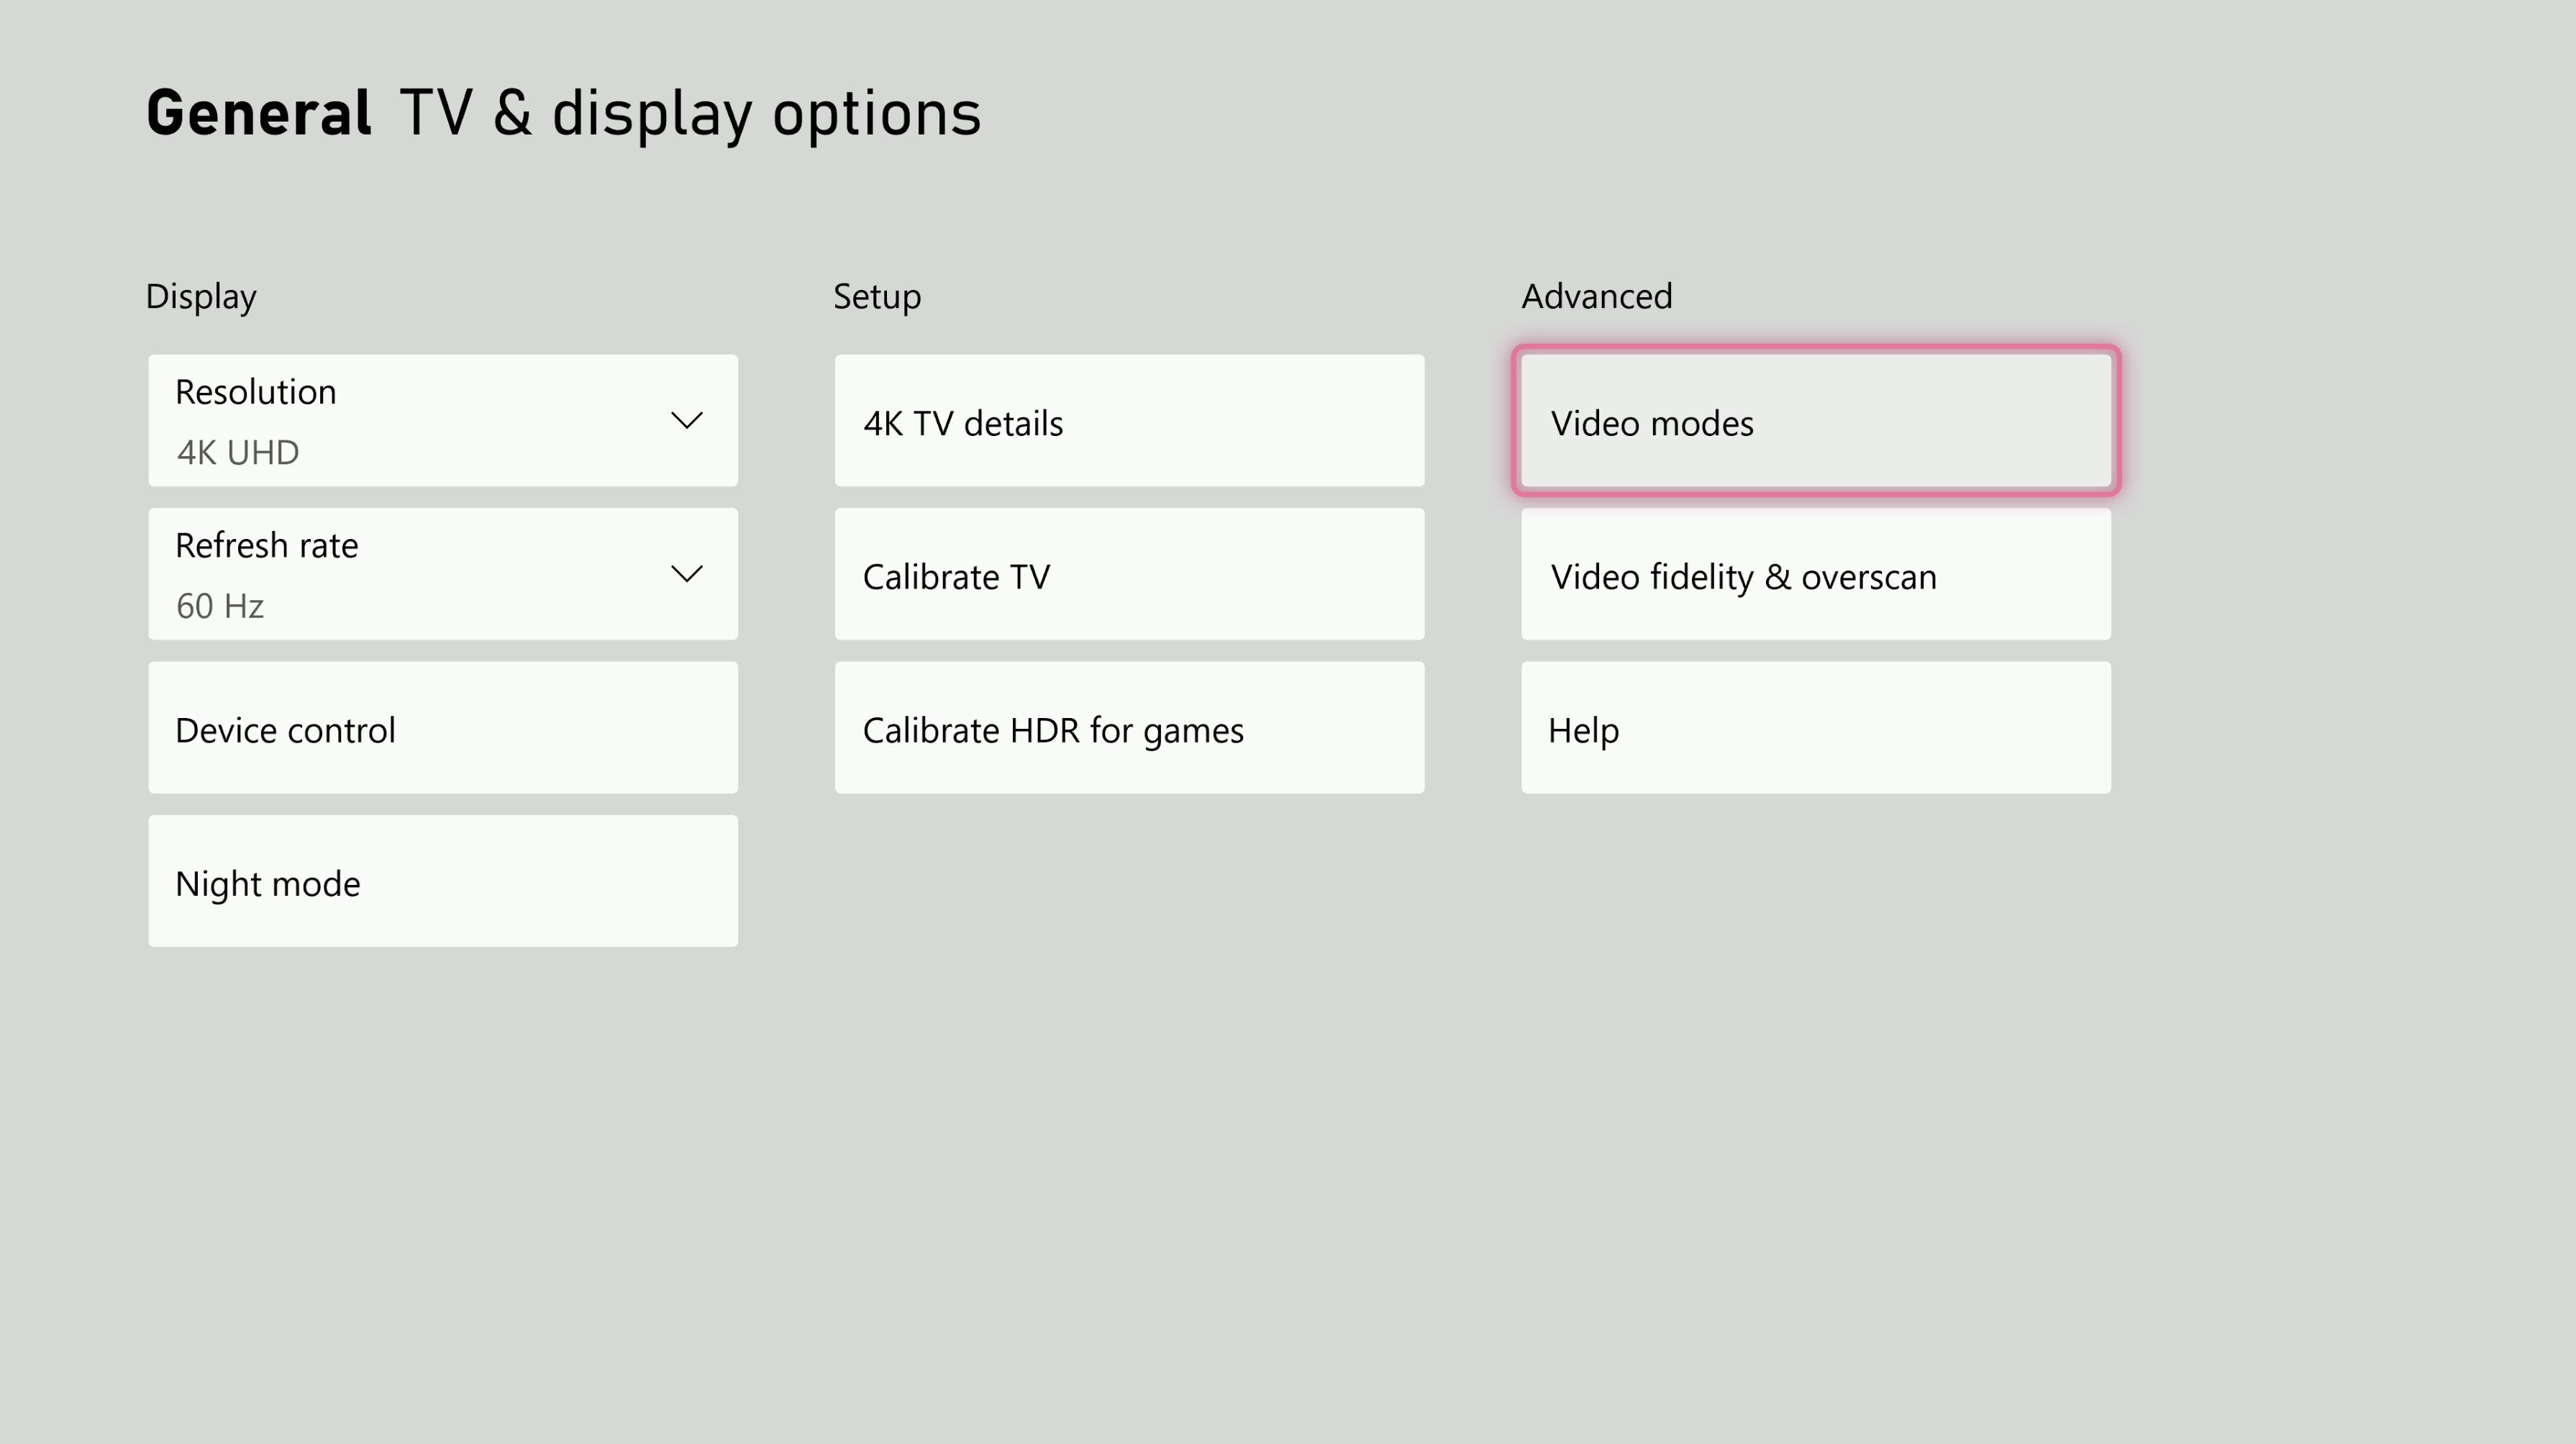Viewport: 2576px width, 1444px height.
Task: Open the Help option
Action: [1814, 728]
